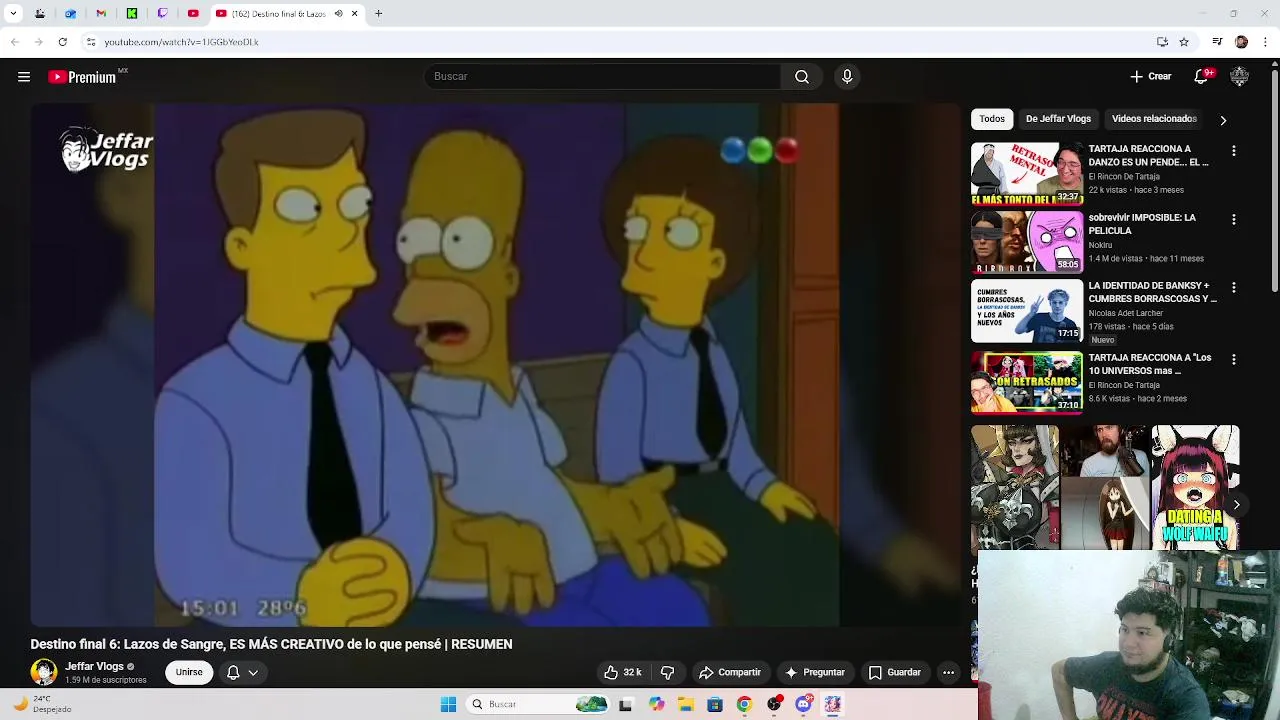The height and width of the screenshot is (720, 1280).
Task: Open the Jeffar Vlogs channel name link
Action: coord(94,666)
